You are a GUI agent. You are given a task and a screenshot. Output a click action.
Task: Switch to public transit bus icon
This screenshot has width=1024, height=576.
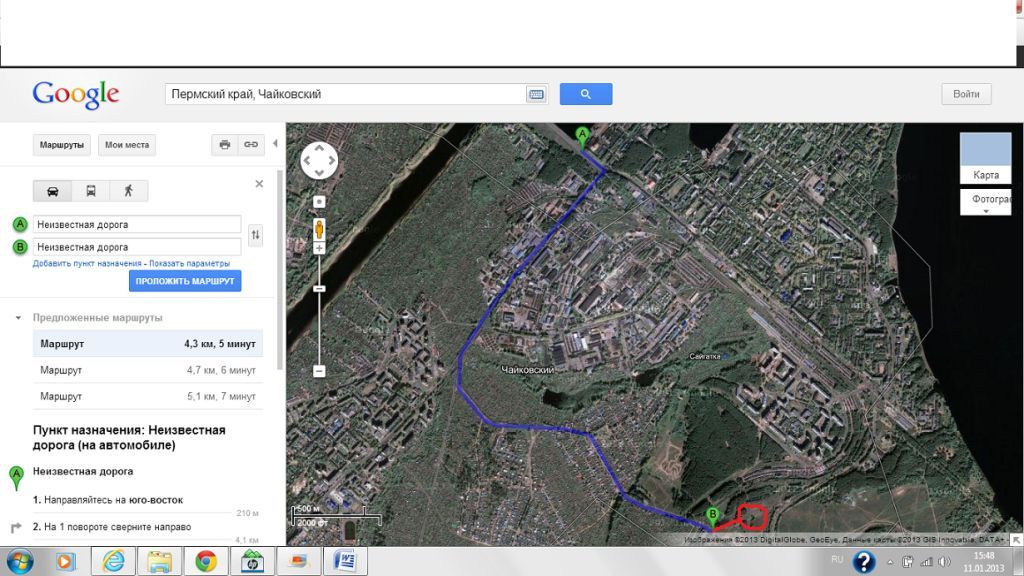pos(90,191)
